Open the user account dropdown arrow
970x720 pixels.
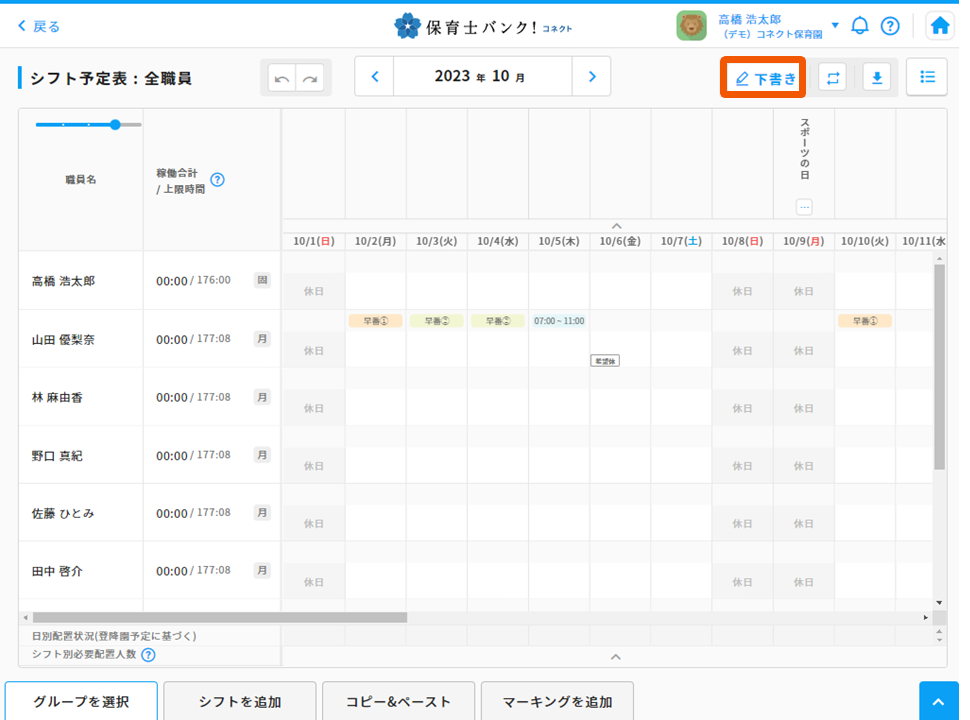coord(835,25)
